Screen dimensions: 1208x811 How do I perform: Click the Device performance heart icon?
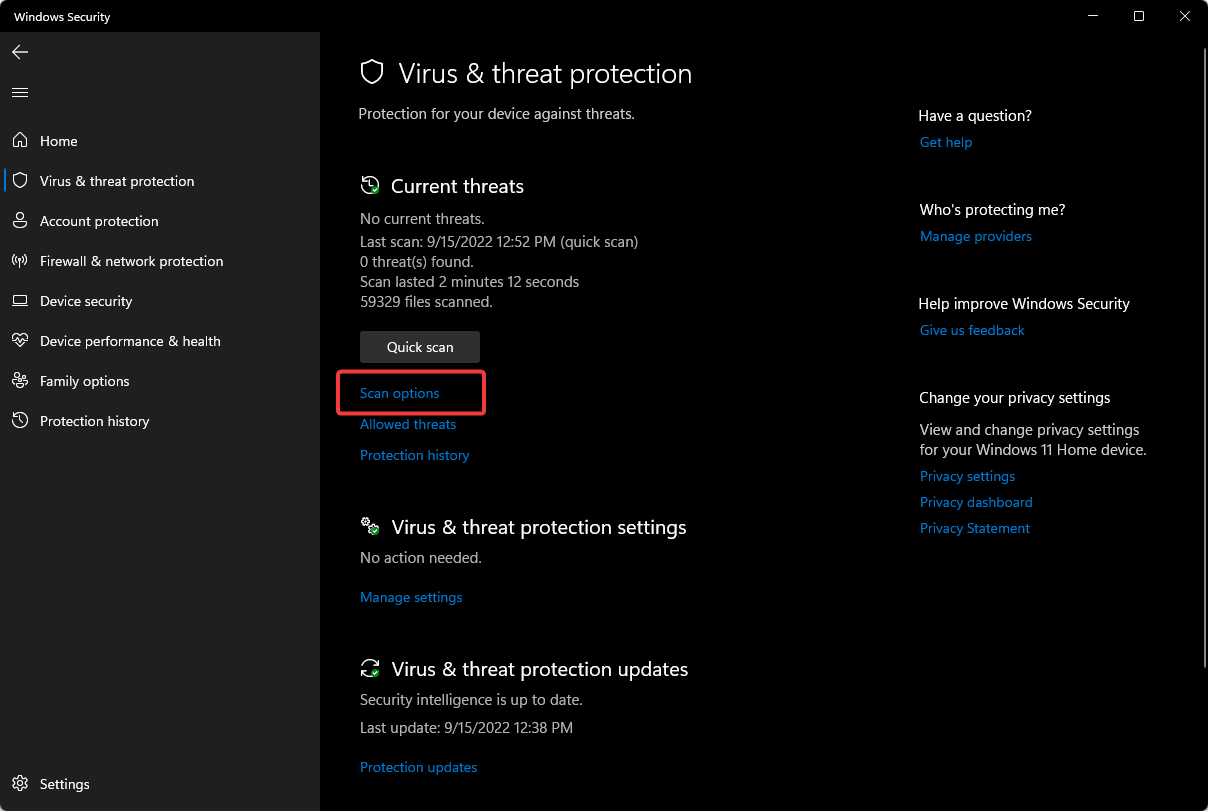pos(20,341)
